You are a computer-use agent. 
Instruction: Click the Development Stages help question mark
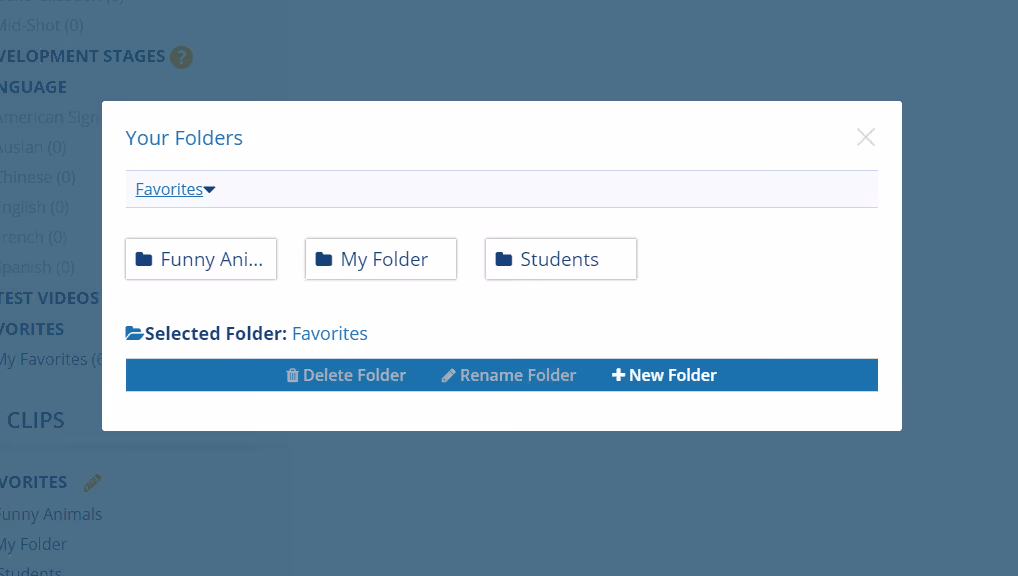click(181, 57)
